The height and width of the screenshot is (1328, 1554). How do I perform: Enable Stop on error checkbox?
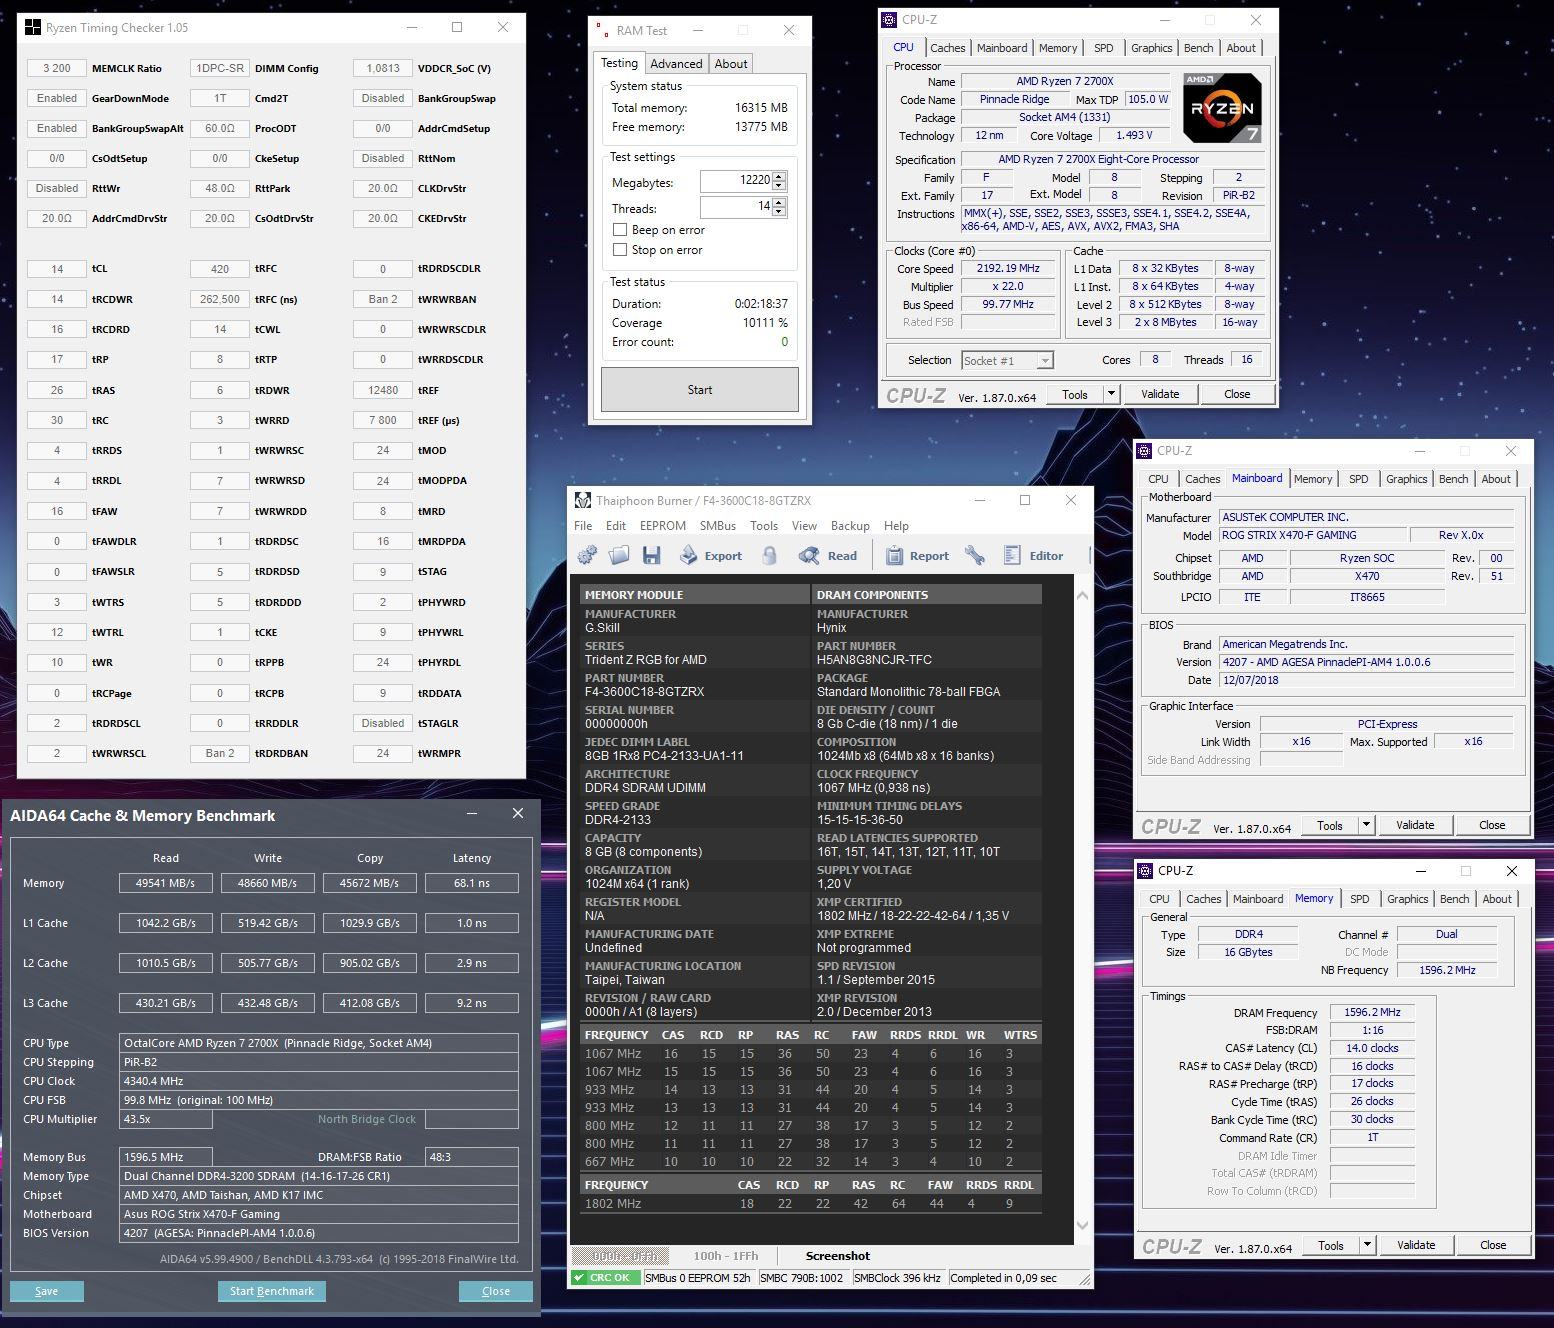pos(620,249)
